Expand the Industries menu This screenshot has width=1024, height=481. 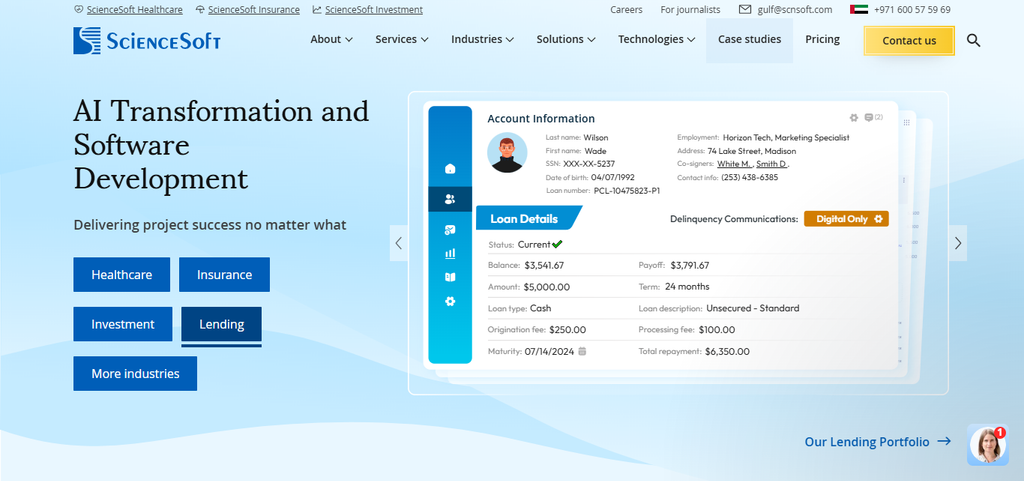(482, 39)
